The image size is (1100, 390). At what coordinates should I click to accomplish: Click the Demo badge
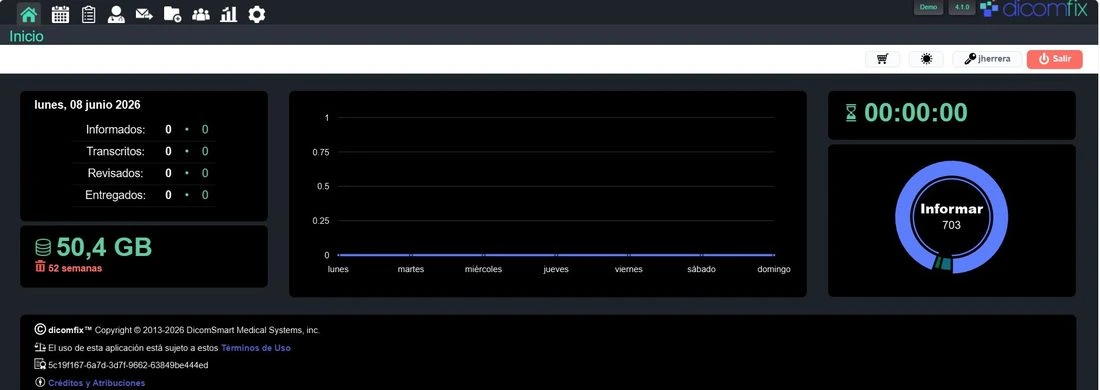pyautogui.click(x=928, y=7)
